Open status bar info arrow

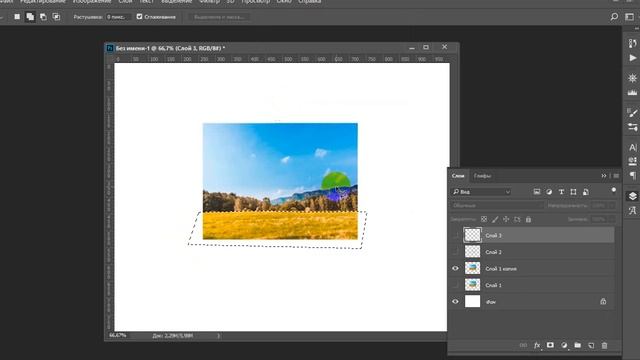click(x=218, y=336)
